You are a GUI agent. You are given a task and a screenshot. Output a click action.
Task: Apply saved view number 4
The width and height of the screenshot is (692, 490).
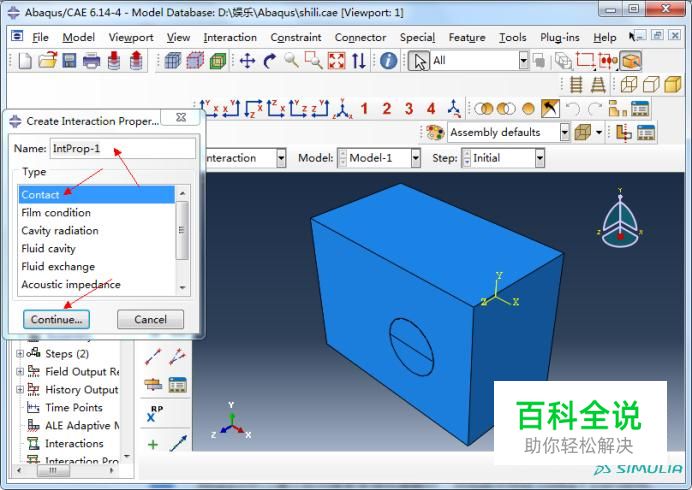(431, 109)
